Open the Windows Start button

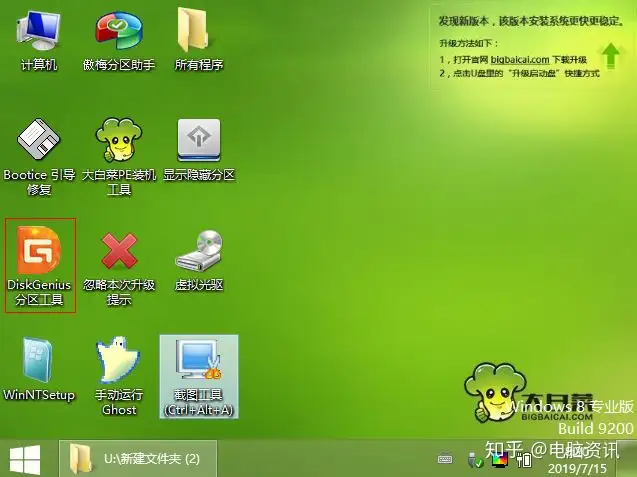pyautogui.click(x=25, y=459)
